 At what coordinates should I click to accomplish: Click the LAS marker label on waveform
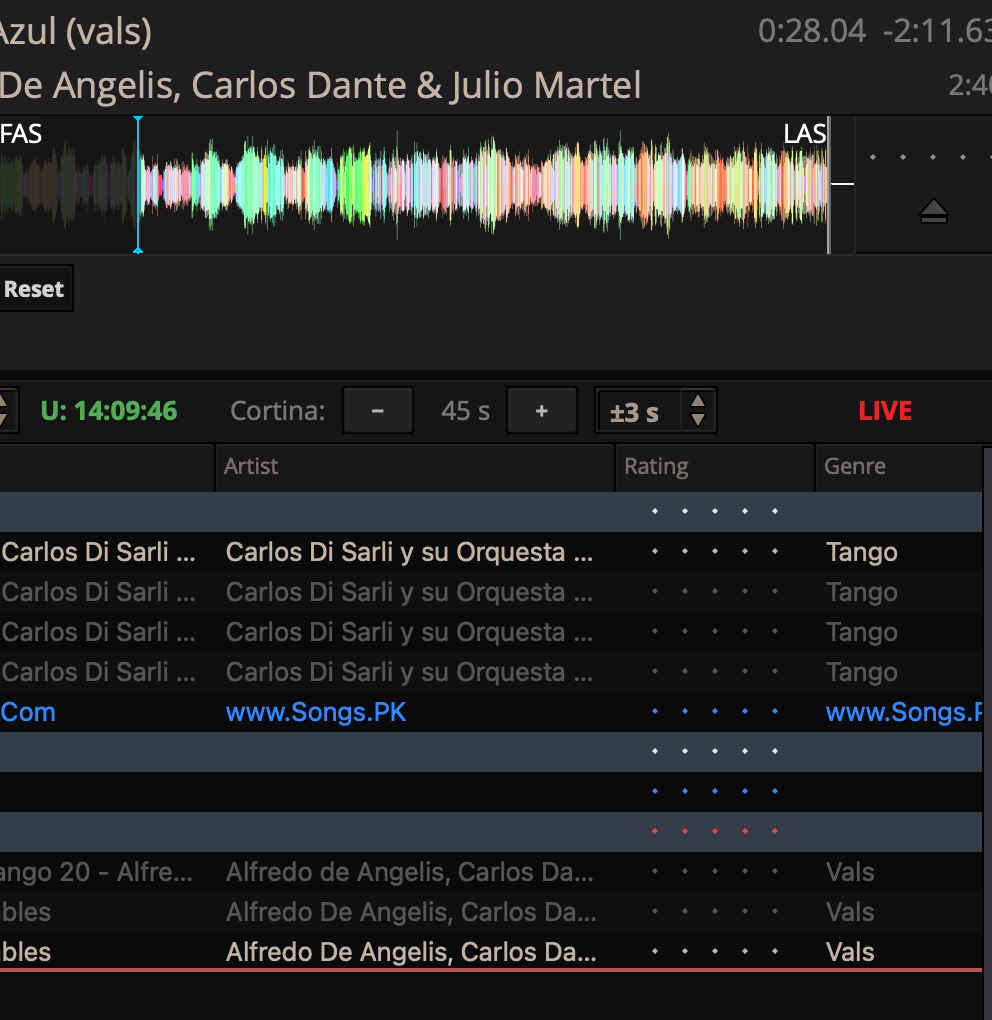click(805, 134)
